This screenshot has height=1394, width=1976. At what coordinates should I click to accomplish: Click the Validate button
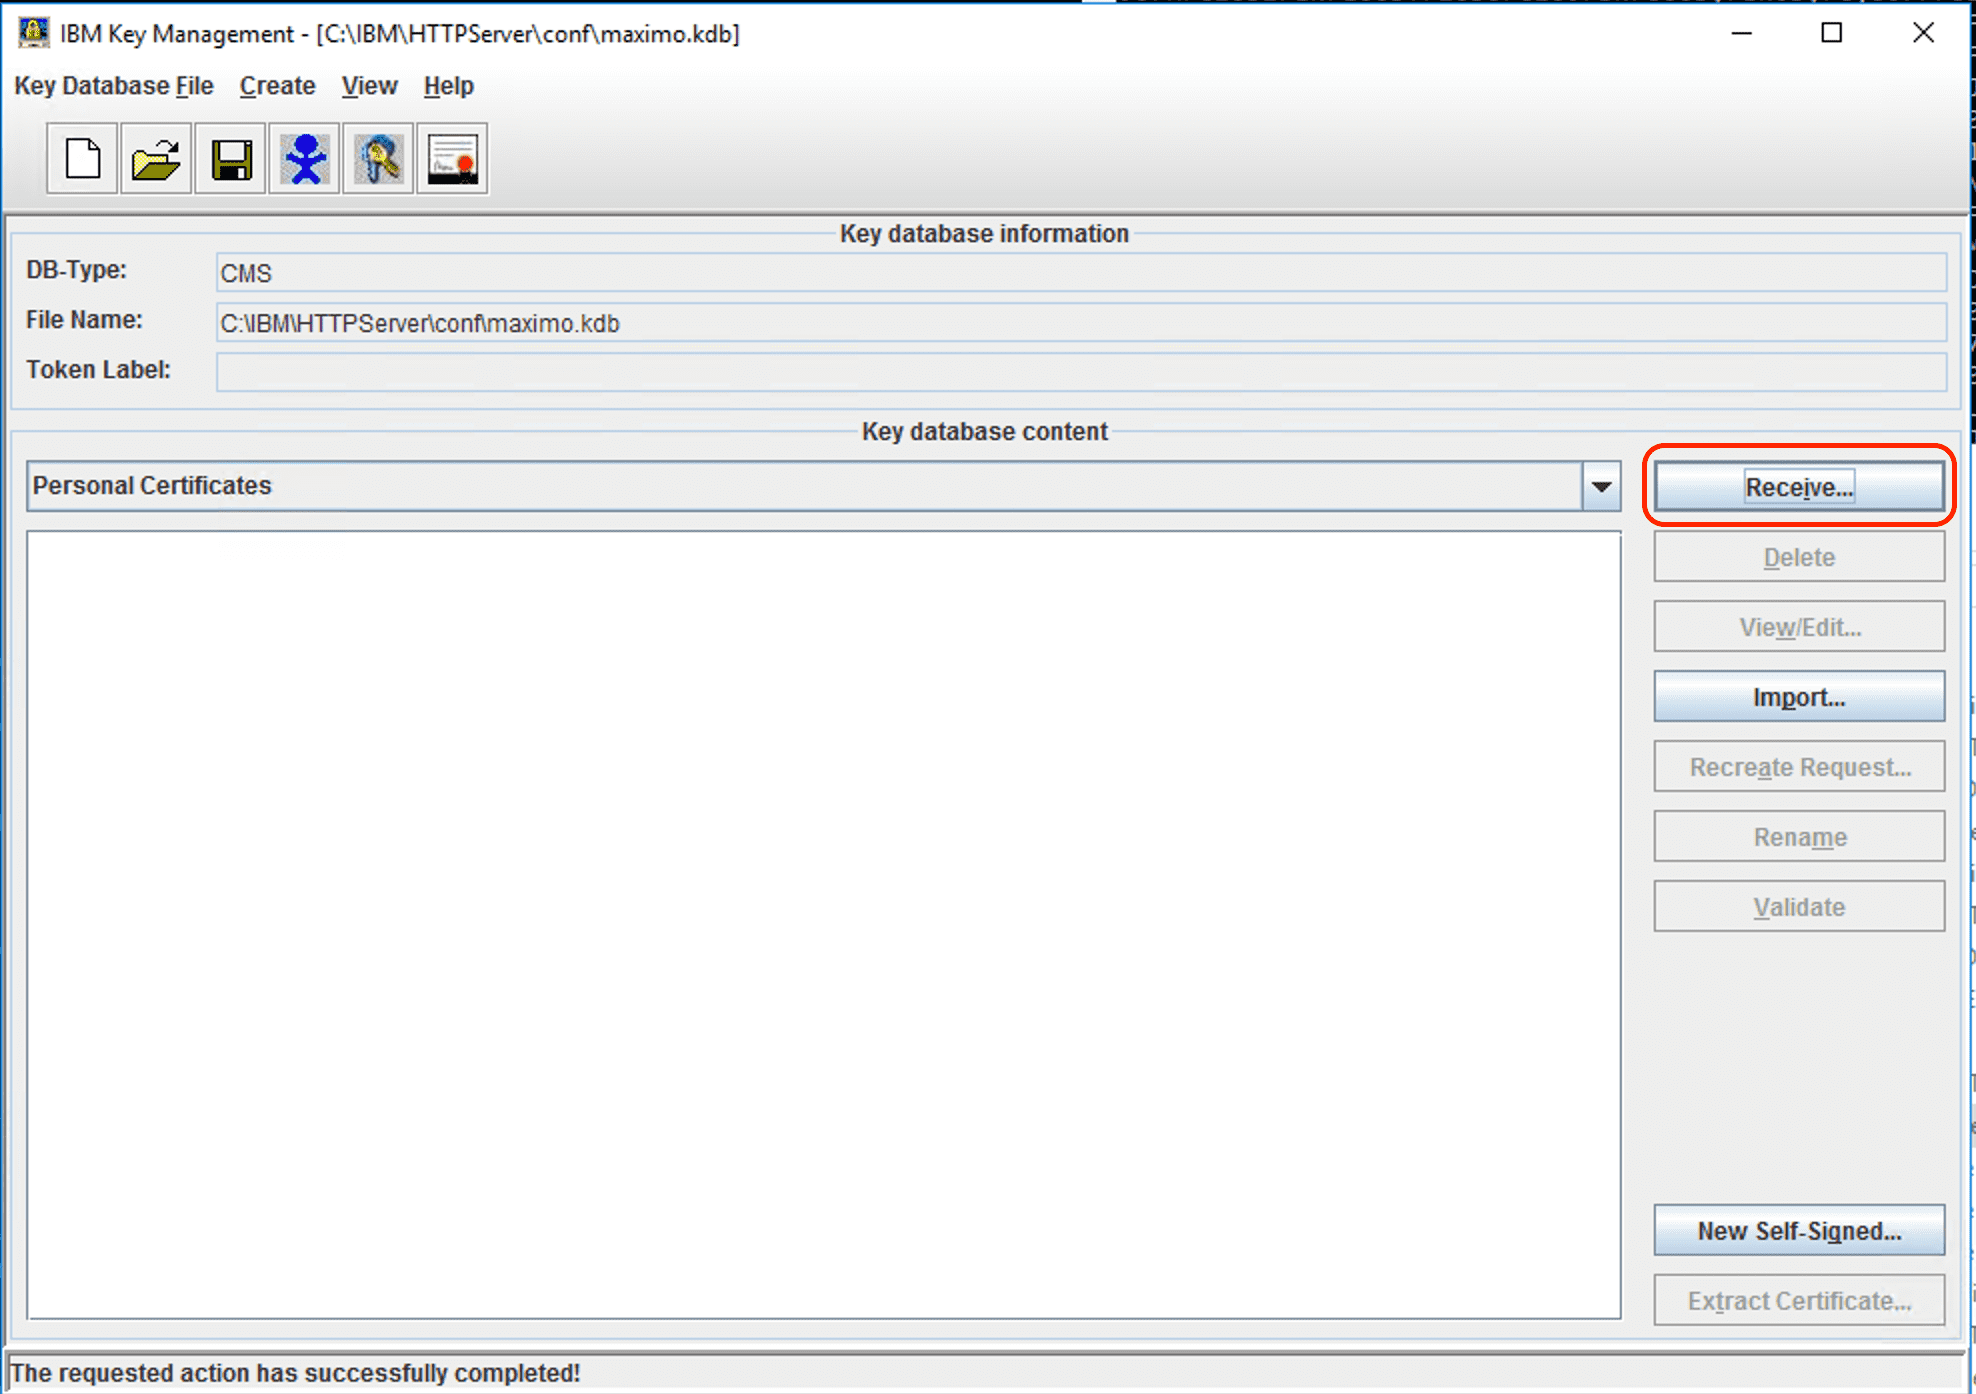[x=1799, y=907]
